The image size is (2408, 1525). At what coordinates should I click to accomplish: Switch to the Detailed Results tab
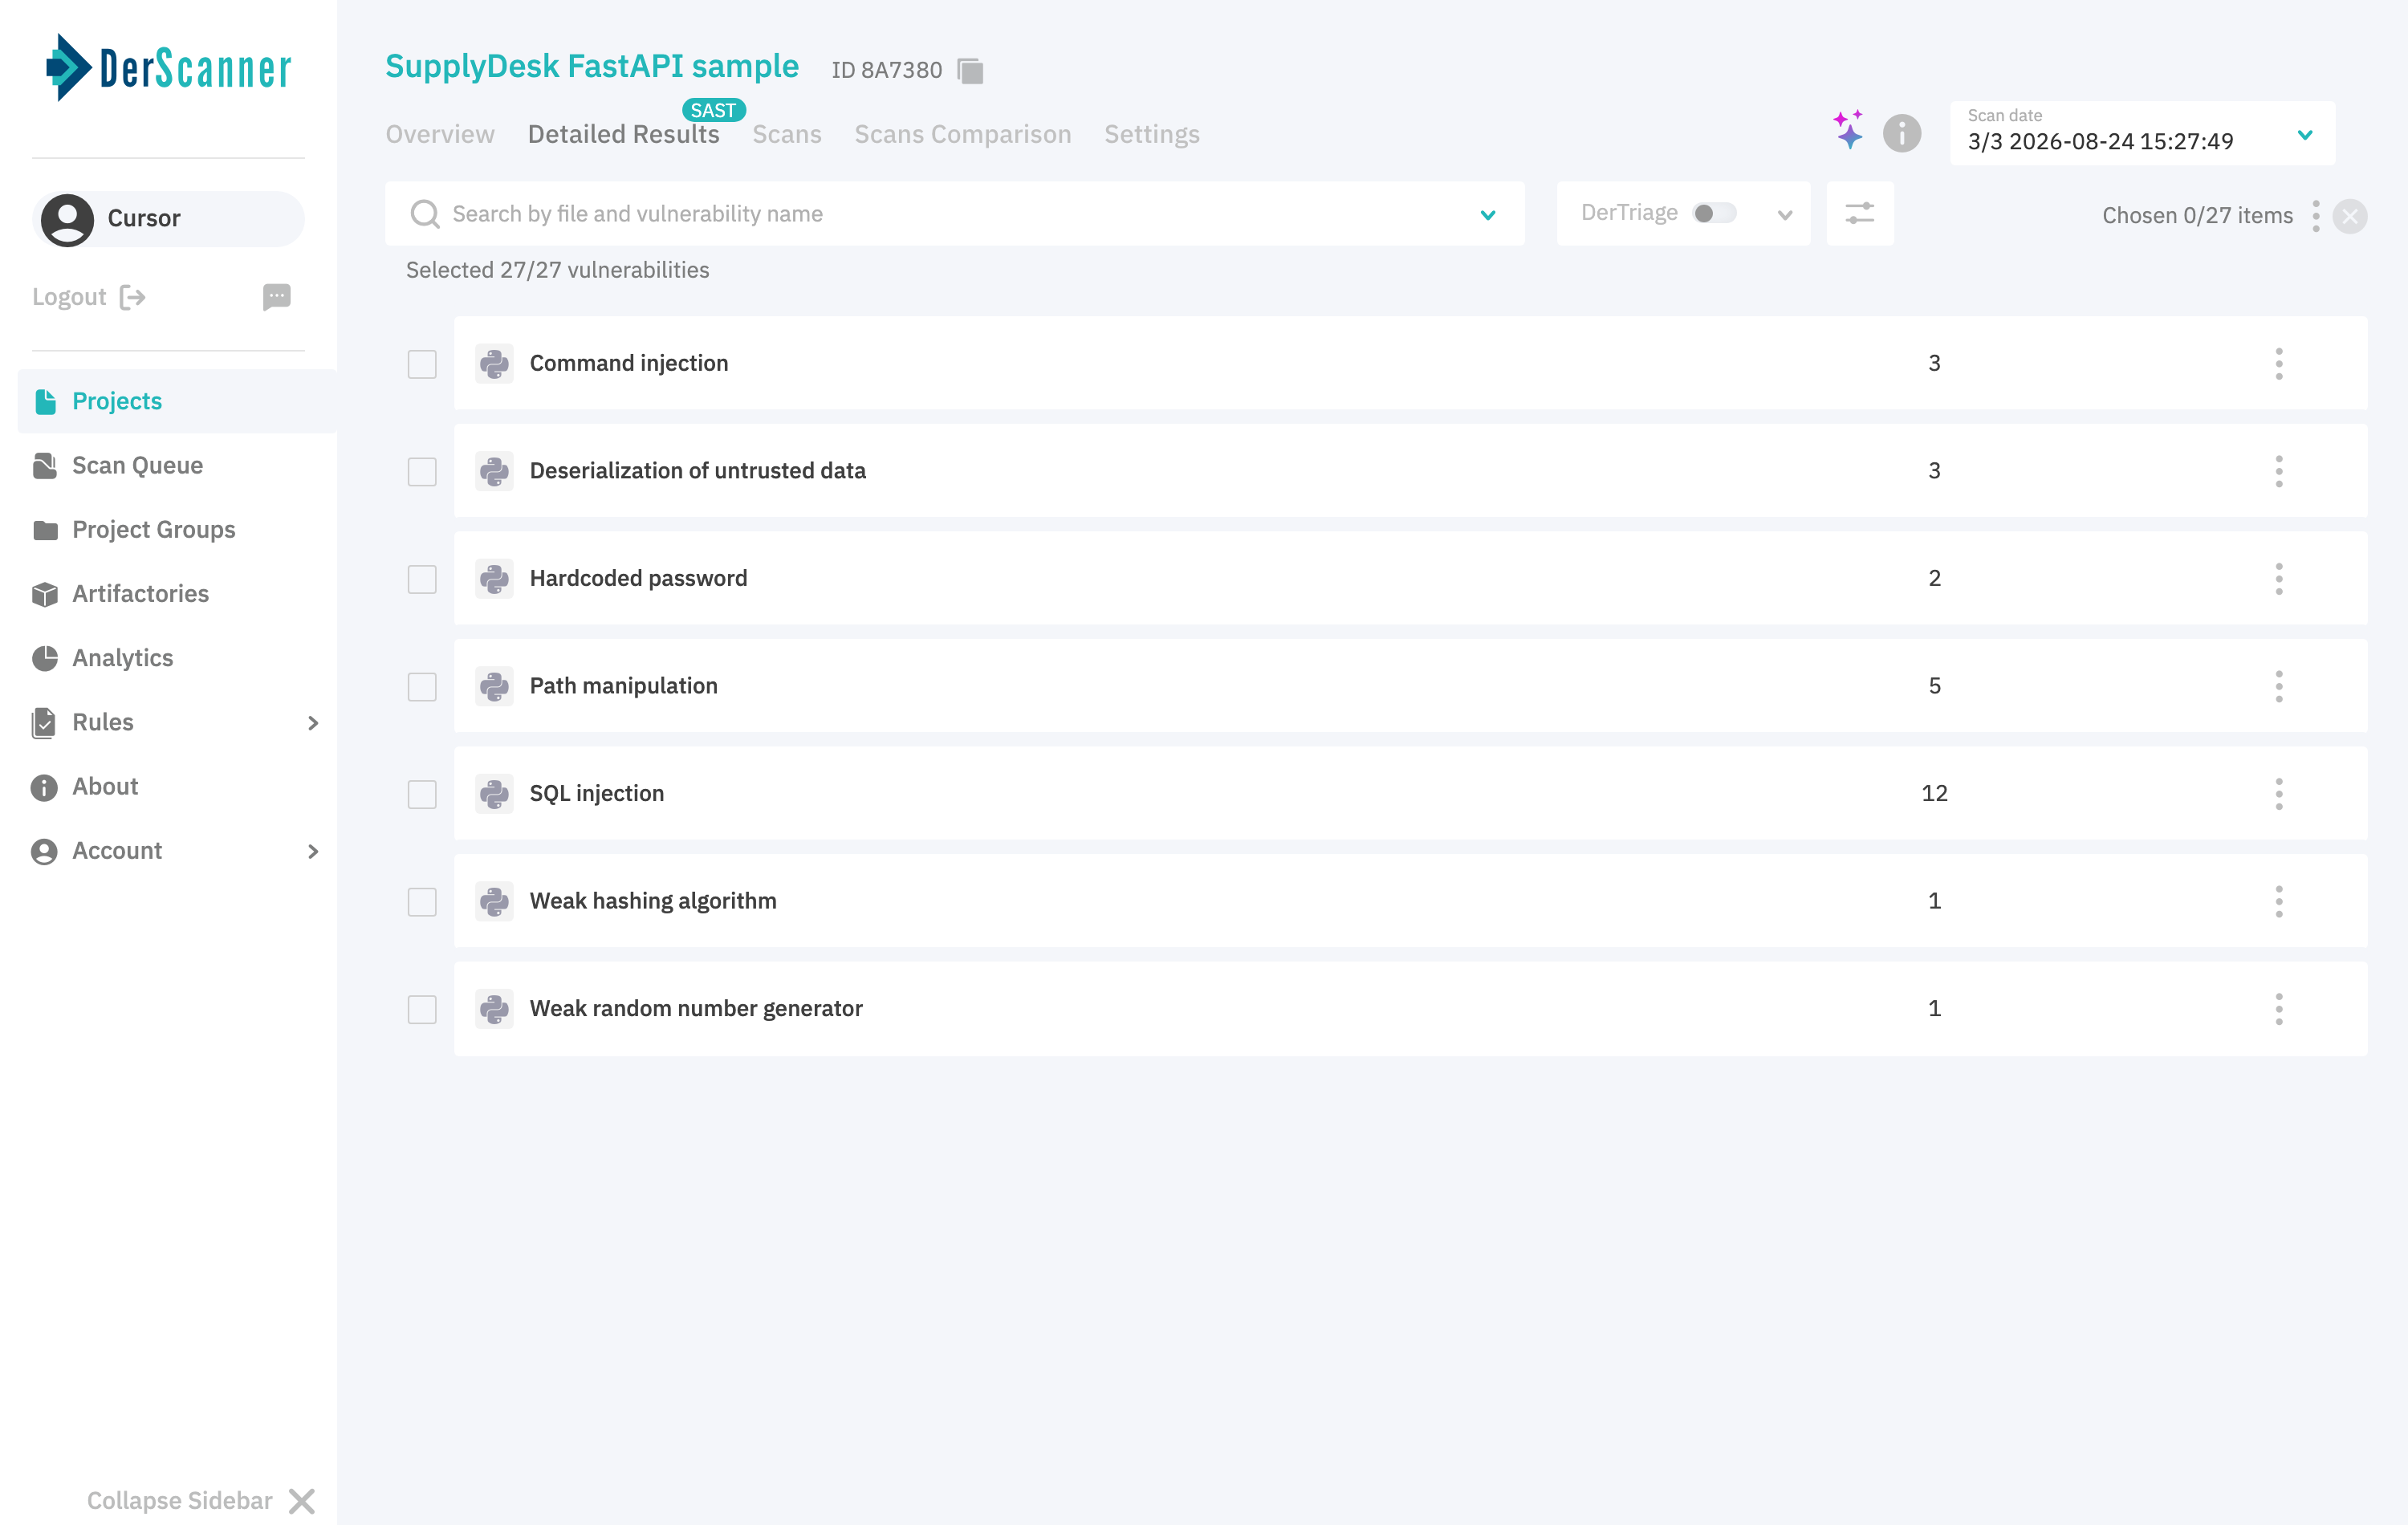[x=623, y=134]
